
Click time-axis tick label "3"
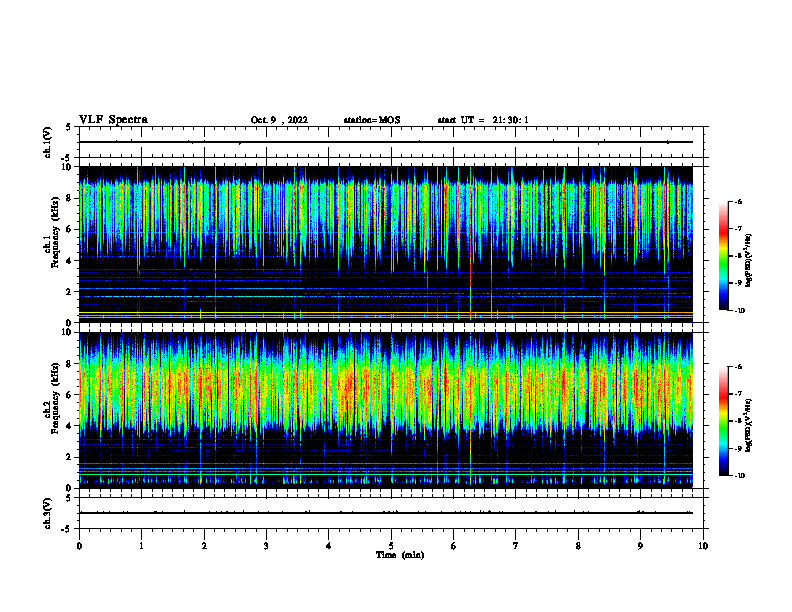(x=266, y=546)
